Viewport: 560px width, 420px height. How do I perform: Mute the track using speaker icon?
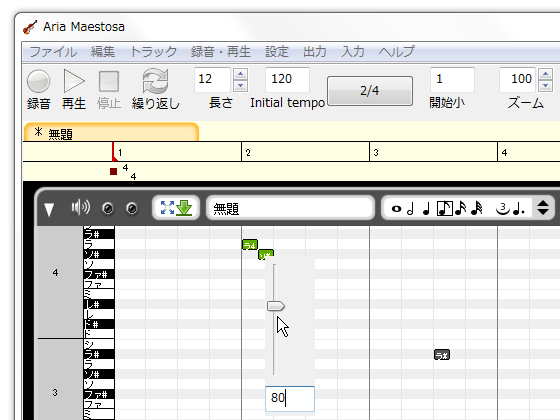pos(80,208)
